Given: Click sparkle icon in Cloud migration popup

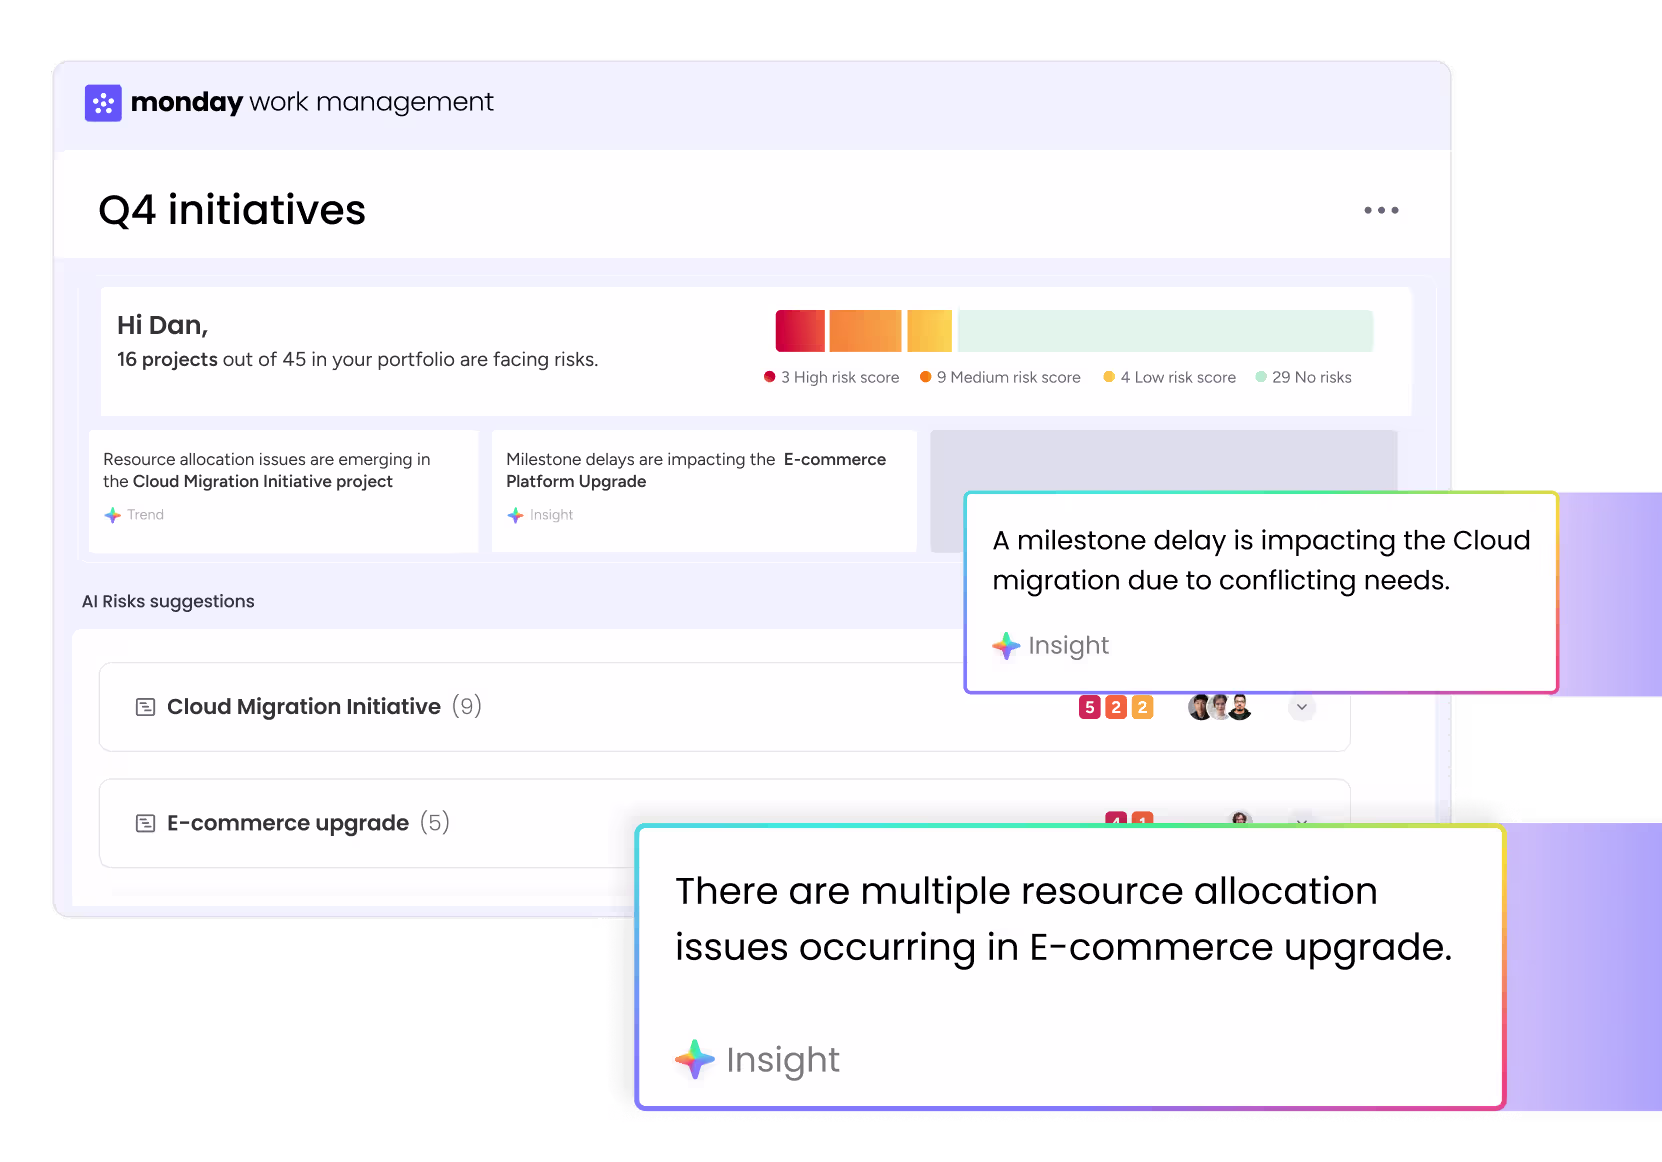Looking at the screenshot, I should tap(1006, 646).
